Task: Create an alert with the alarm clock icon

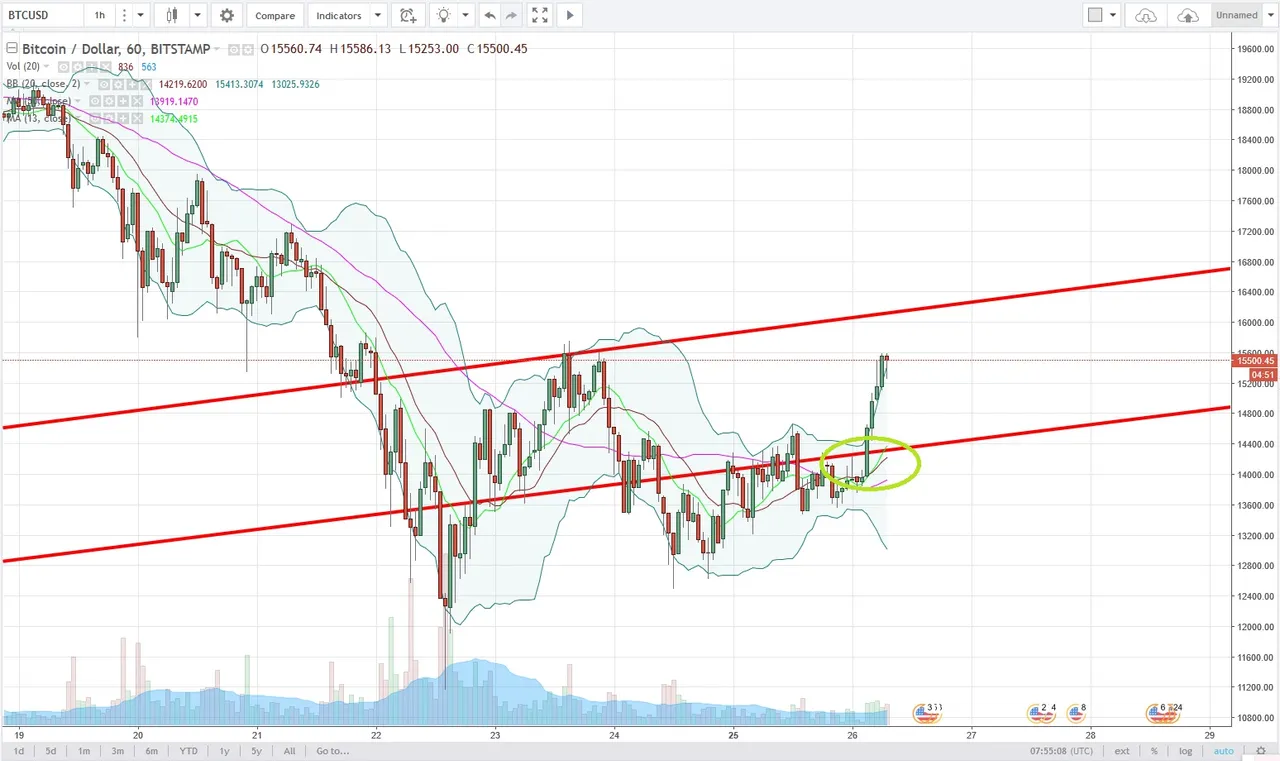Action: tap(406, 15)
